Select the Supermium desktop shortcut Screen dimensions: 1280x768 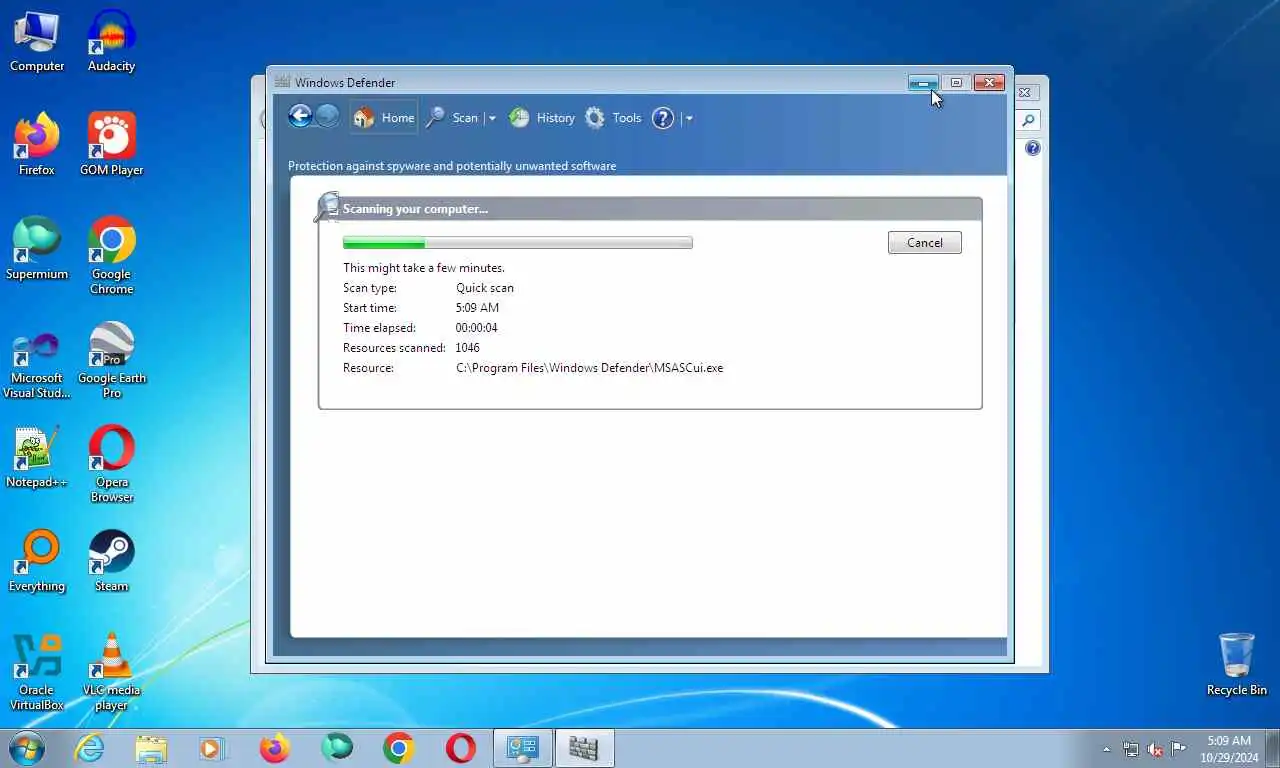click(x=37, y=249)
